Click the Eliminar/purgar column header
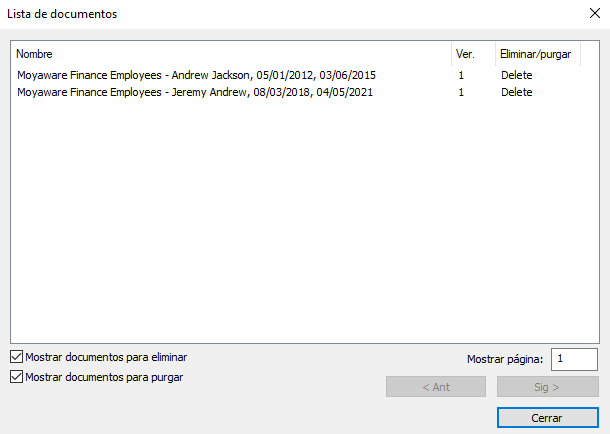This screenshot has height=434, width=610. 538,54
